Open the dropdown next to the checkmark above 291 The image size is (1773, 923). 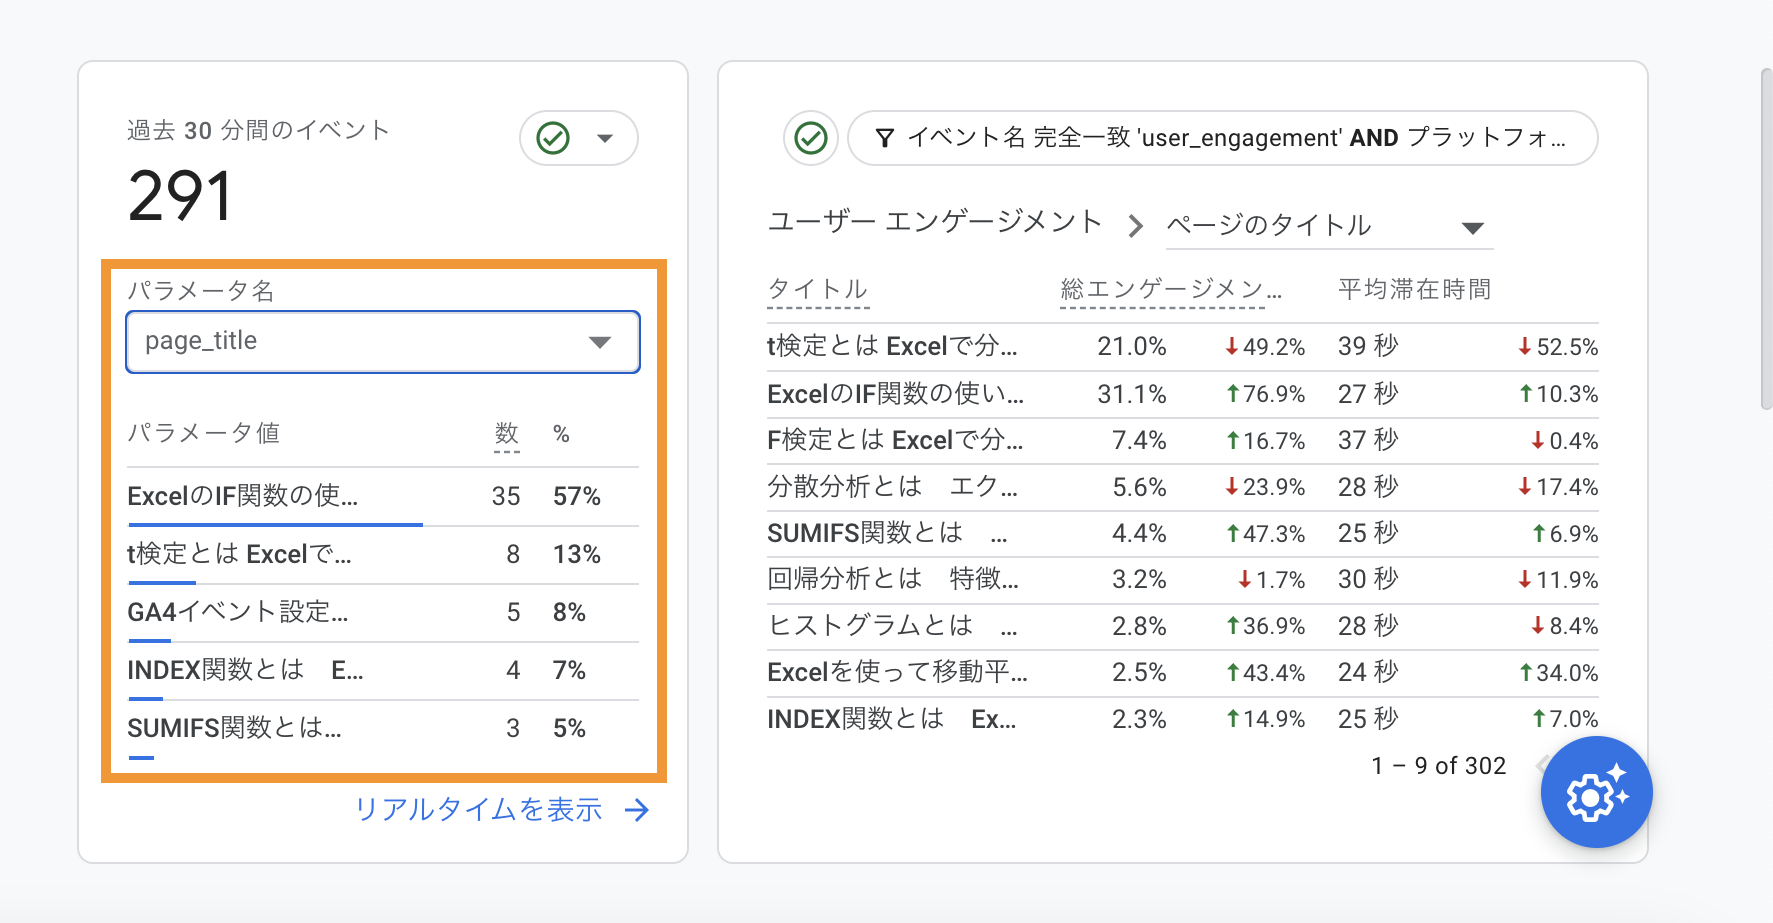605,139
